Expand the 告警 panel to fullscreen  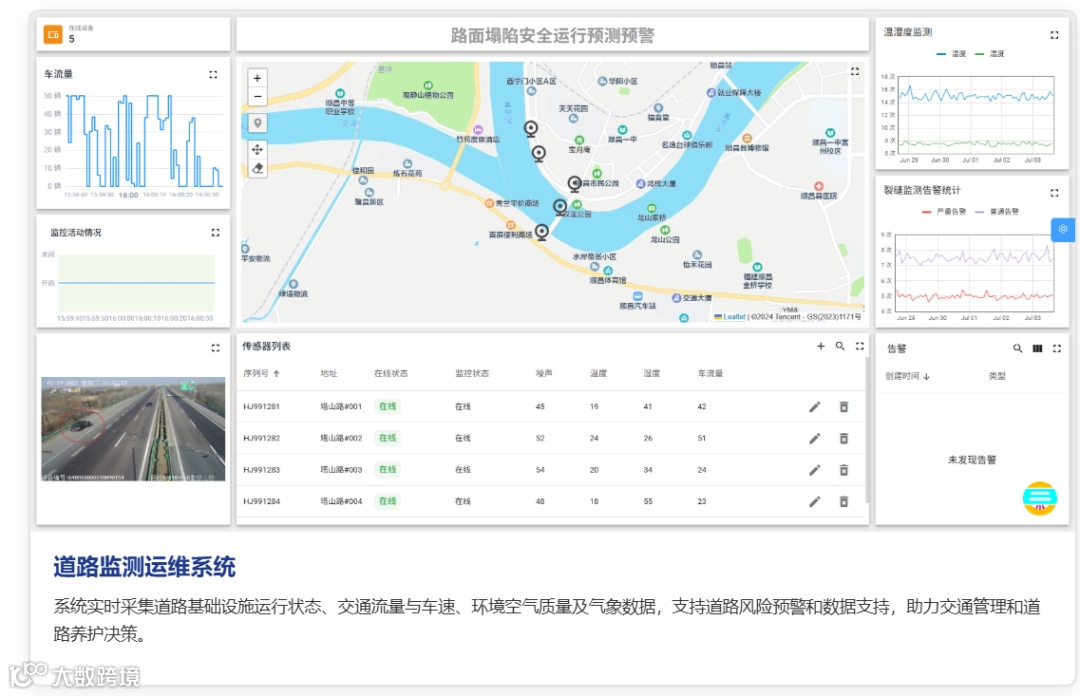[x=1057, y=349]
